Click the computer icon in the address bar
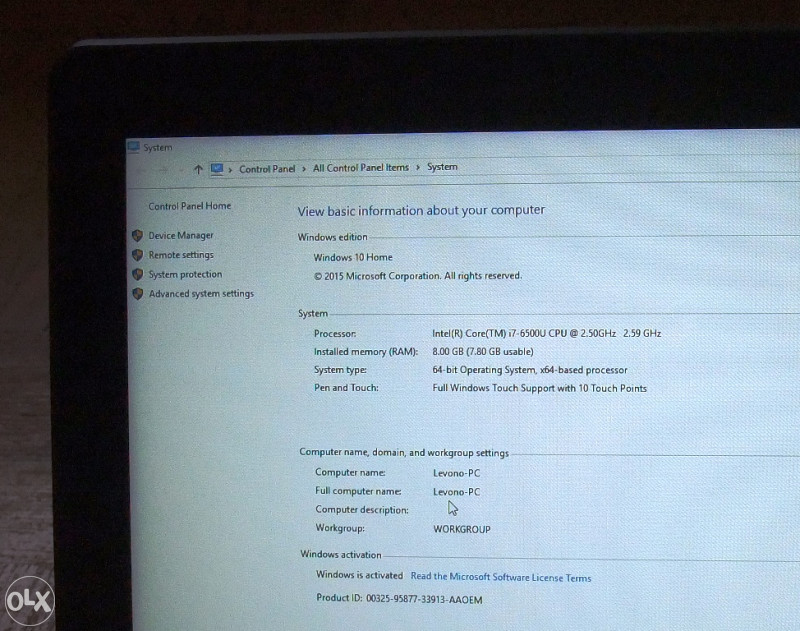This screenshot has height=631, width=800. coord(217,169)
